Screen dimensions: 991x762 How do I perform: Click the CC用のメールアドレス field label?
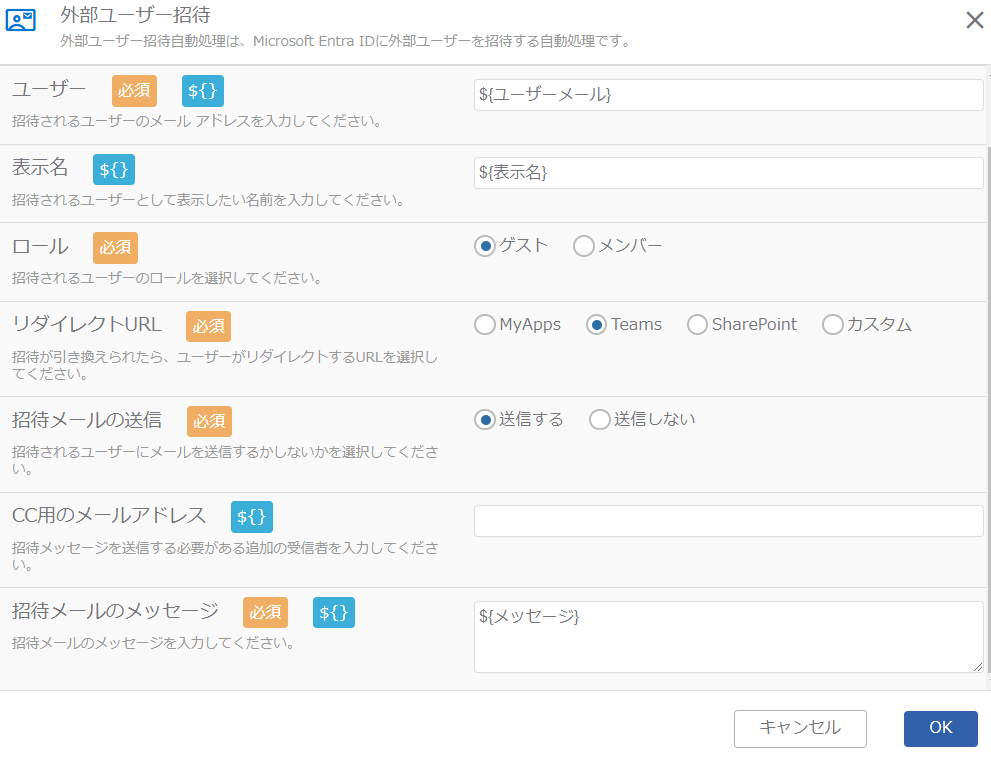[109, 516]
